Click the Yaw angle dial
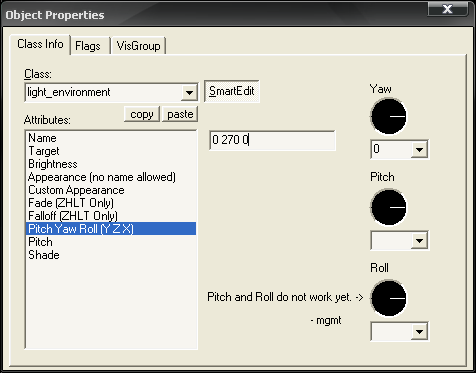 (x=388, y=116)
